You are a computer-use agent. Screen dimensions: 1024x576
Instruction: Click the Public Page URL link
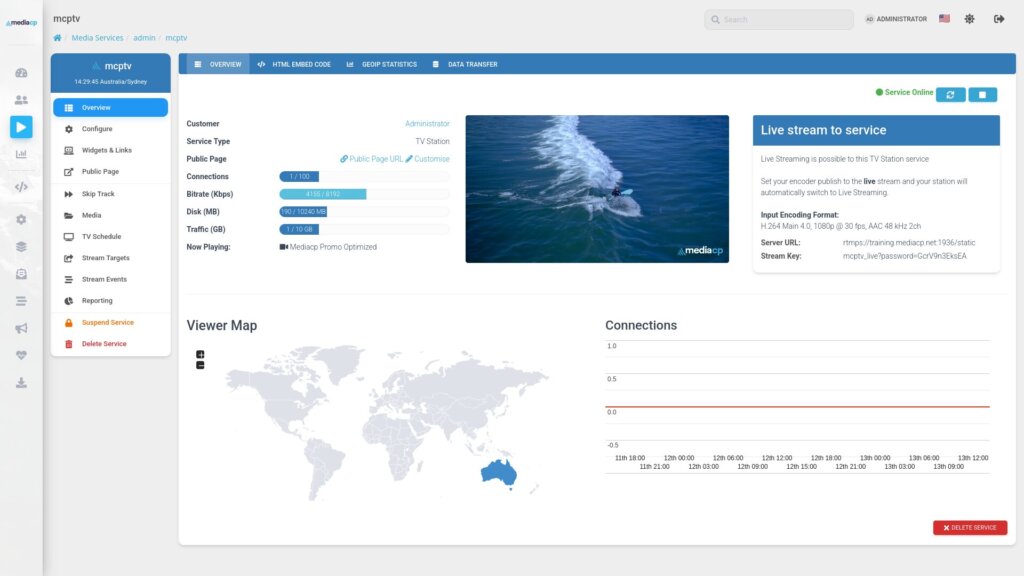point(371,159)
